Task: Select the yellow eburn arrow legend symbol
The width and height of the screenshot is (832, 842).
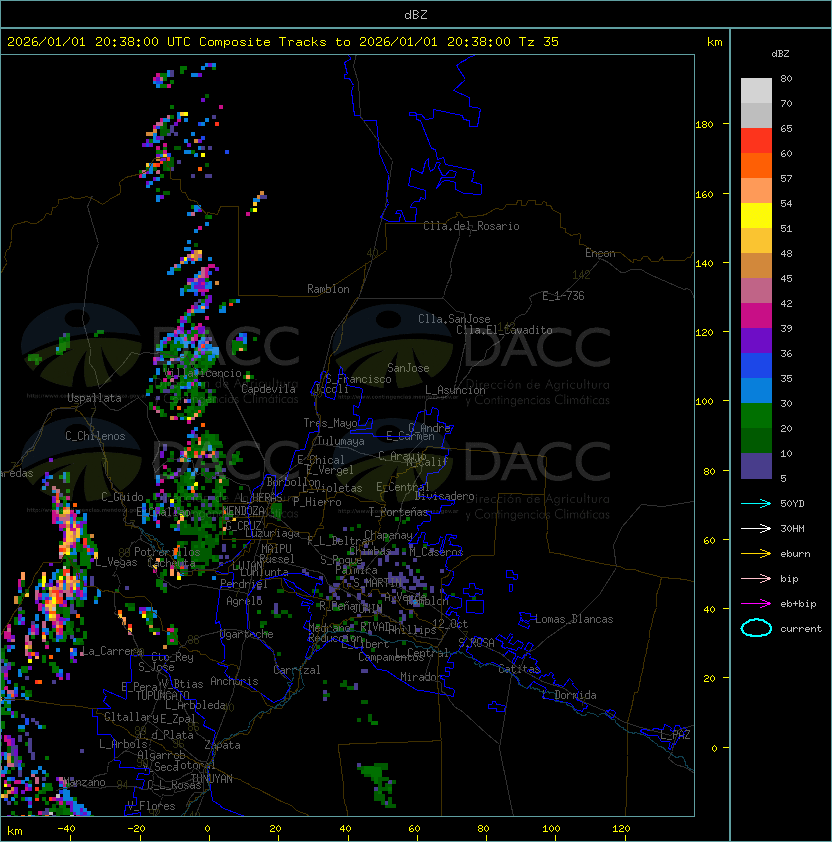Action: point(756,554)
